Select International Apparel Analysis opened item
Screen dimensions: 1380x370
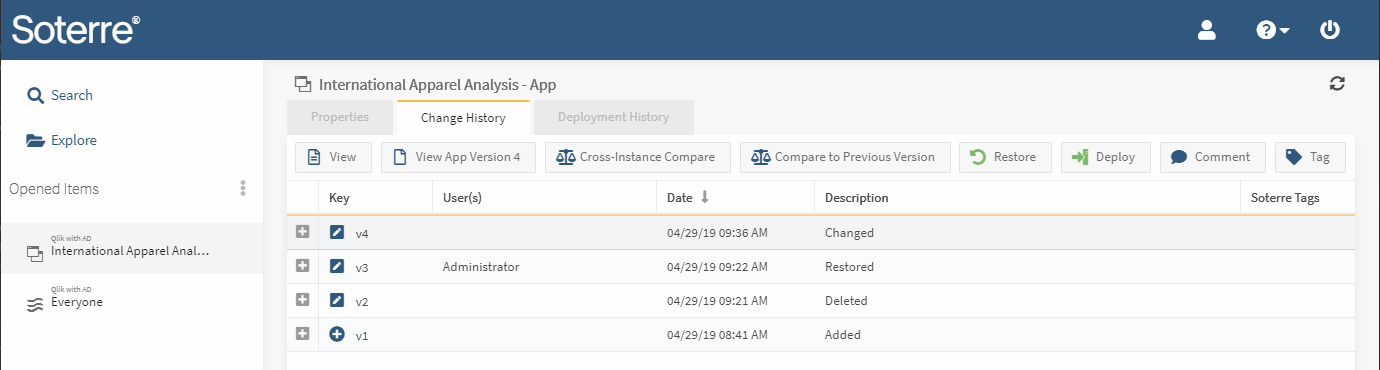click(131, 249)
